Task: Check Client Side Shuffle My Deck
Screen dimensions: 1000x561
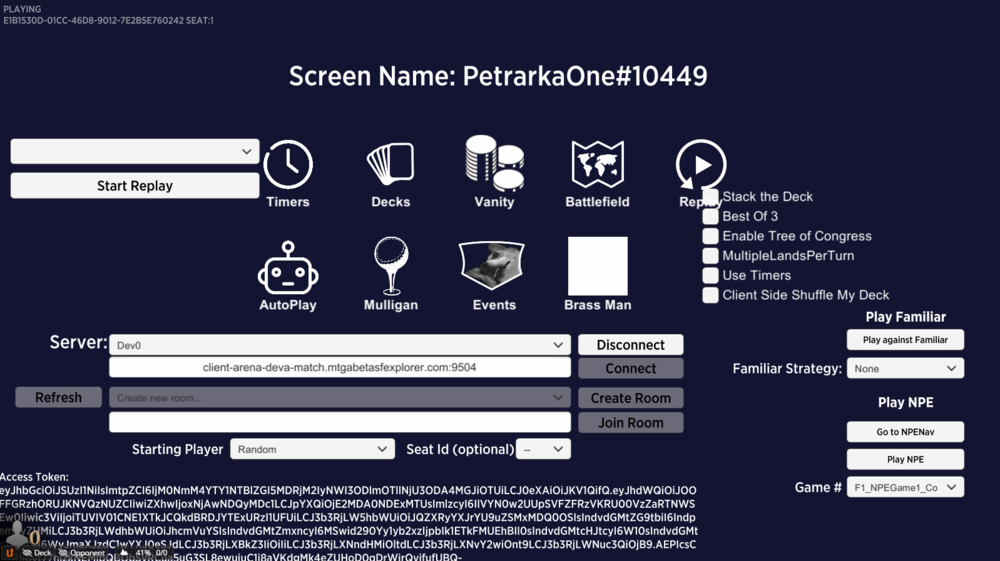Action: pos(710,295)
